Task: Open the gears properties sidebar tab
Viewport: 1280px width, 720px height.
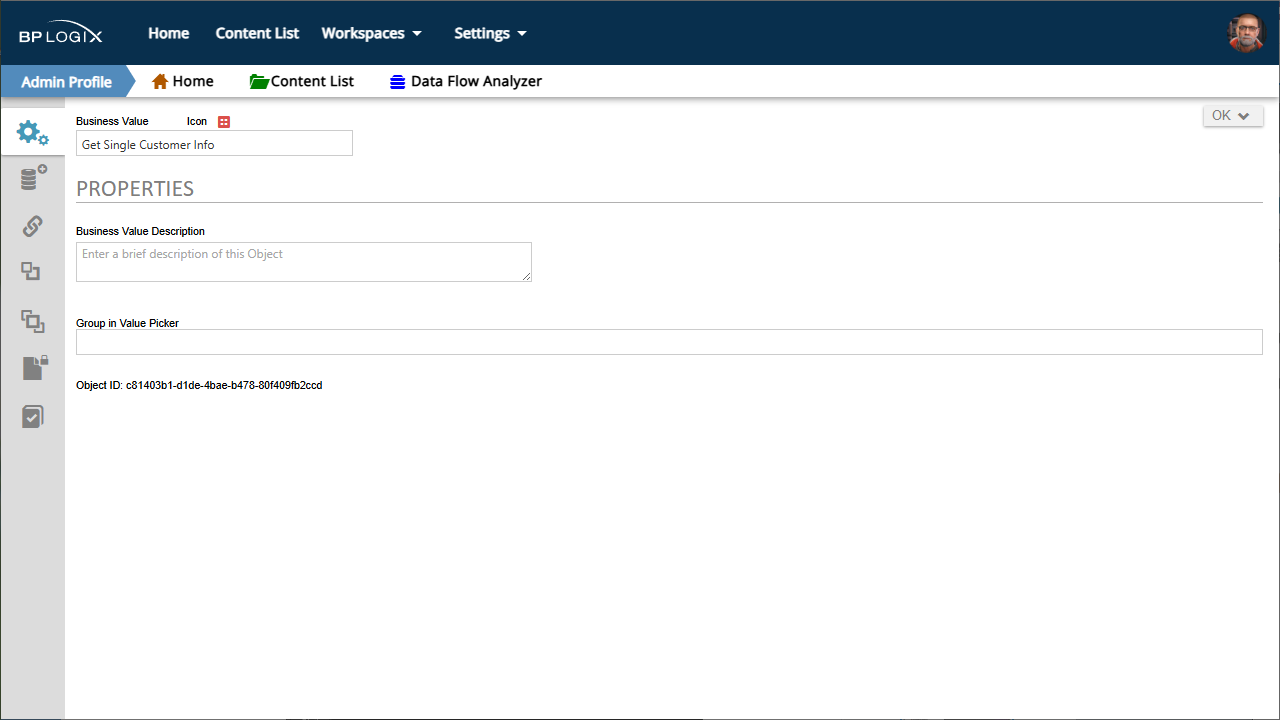Action: tap(32, 133)
